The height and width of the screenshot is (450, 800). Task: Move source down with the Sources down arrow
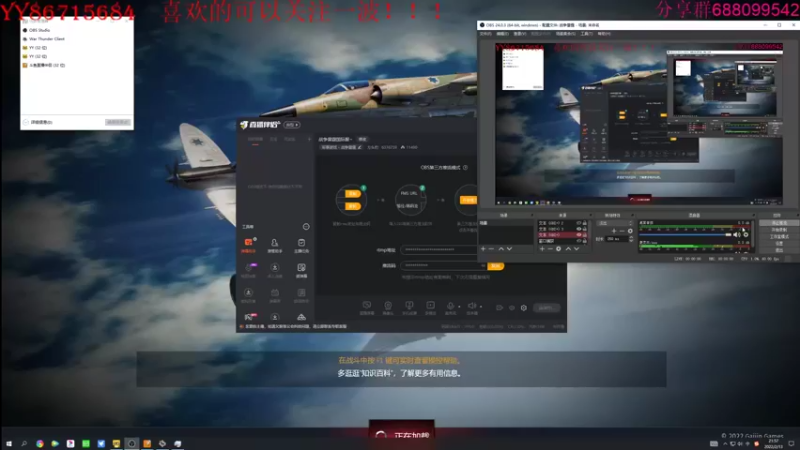tap(577, 249)
